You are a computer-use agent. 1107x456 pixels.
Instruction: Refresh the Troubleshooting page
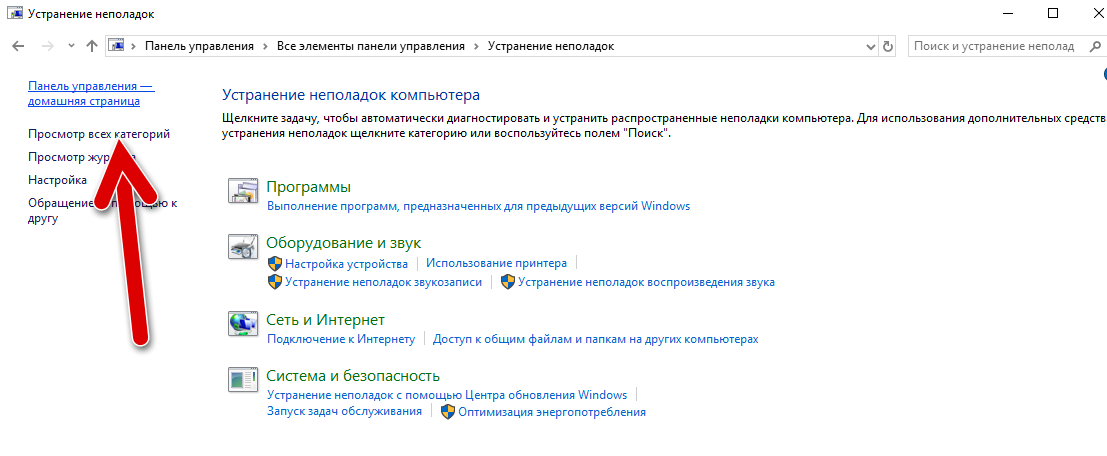coord(888,46)
